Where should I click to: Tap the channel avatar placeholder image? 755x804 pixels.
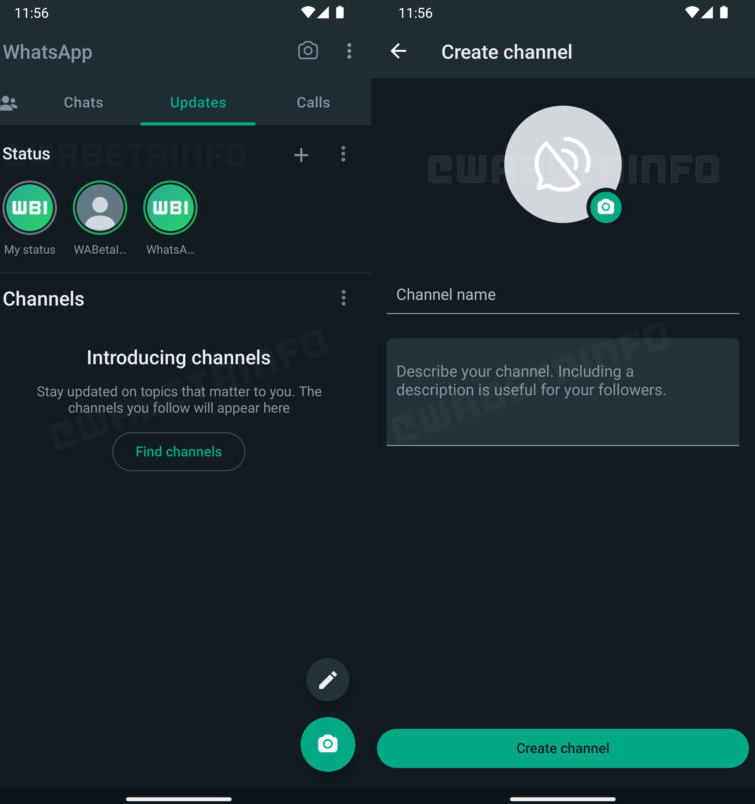560,162
